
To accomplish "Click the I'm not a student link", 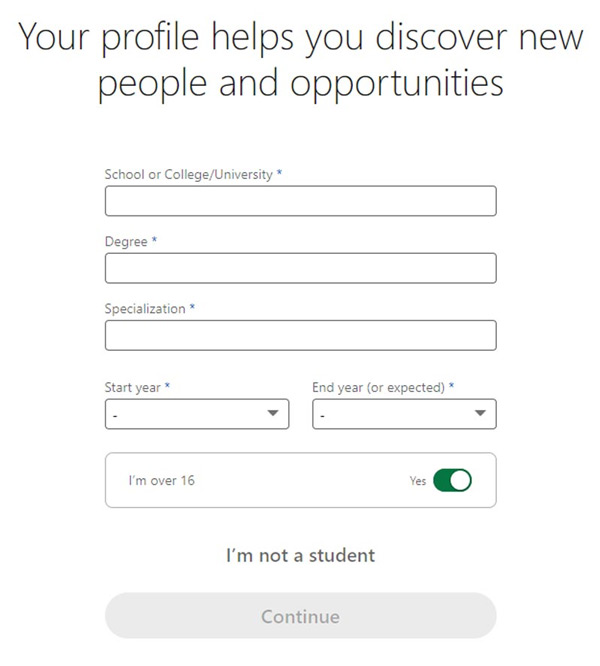I will click(300, 555).
